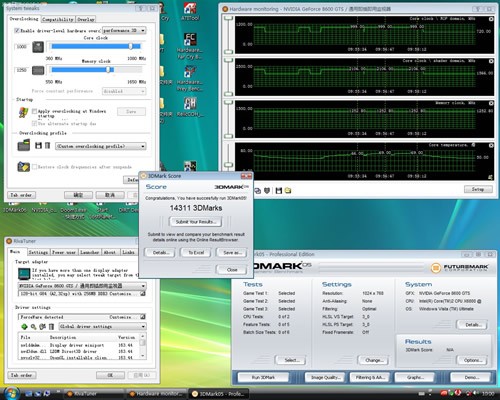Click the core clock value input field
The height and width of the screenshot is (400, 500).
tap(22, 47)
